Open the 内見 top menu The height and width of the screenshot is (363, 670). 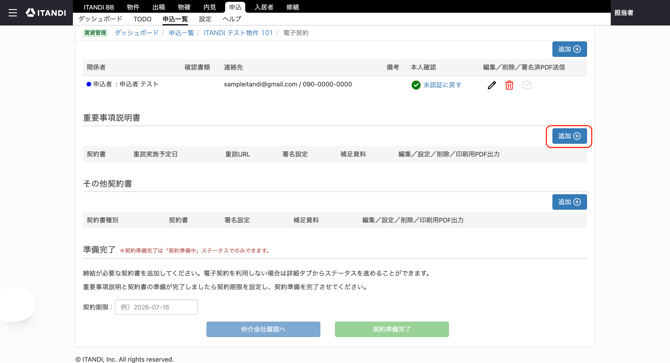[209, 7]
